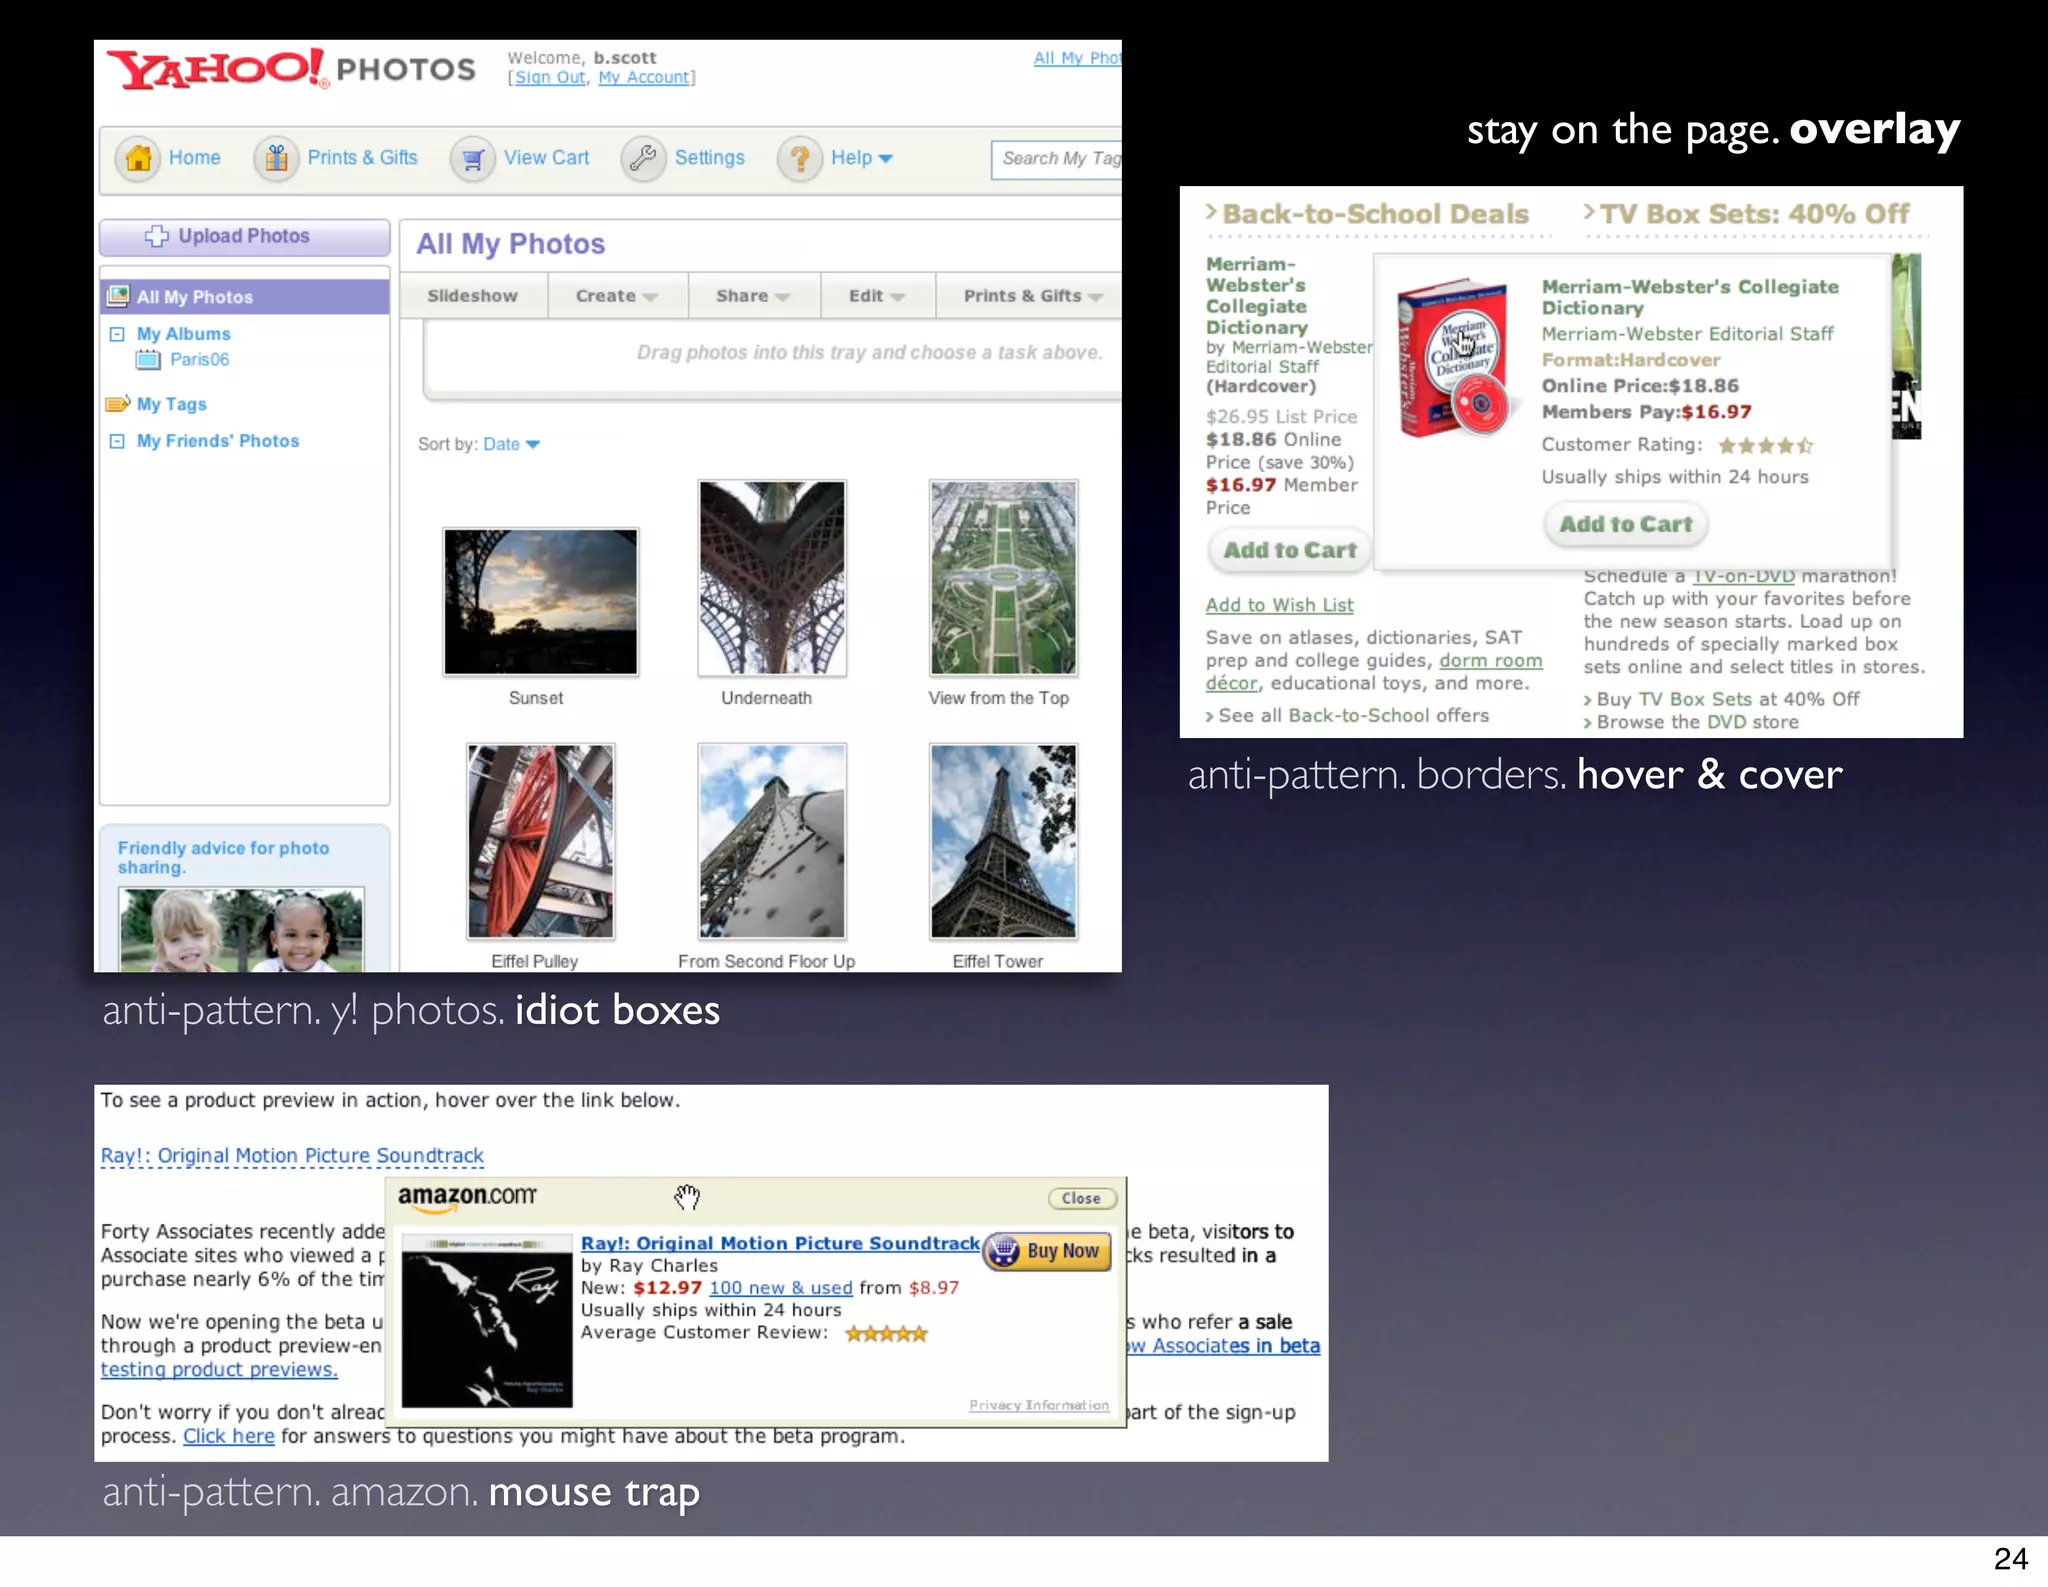Click the amazon.com logo in popup
Image resolution: width=2048 pixels, height=1587 pixels.
(x=467, y=1197)
